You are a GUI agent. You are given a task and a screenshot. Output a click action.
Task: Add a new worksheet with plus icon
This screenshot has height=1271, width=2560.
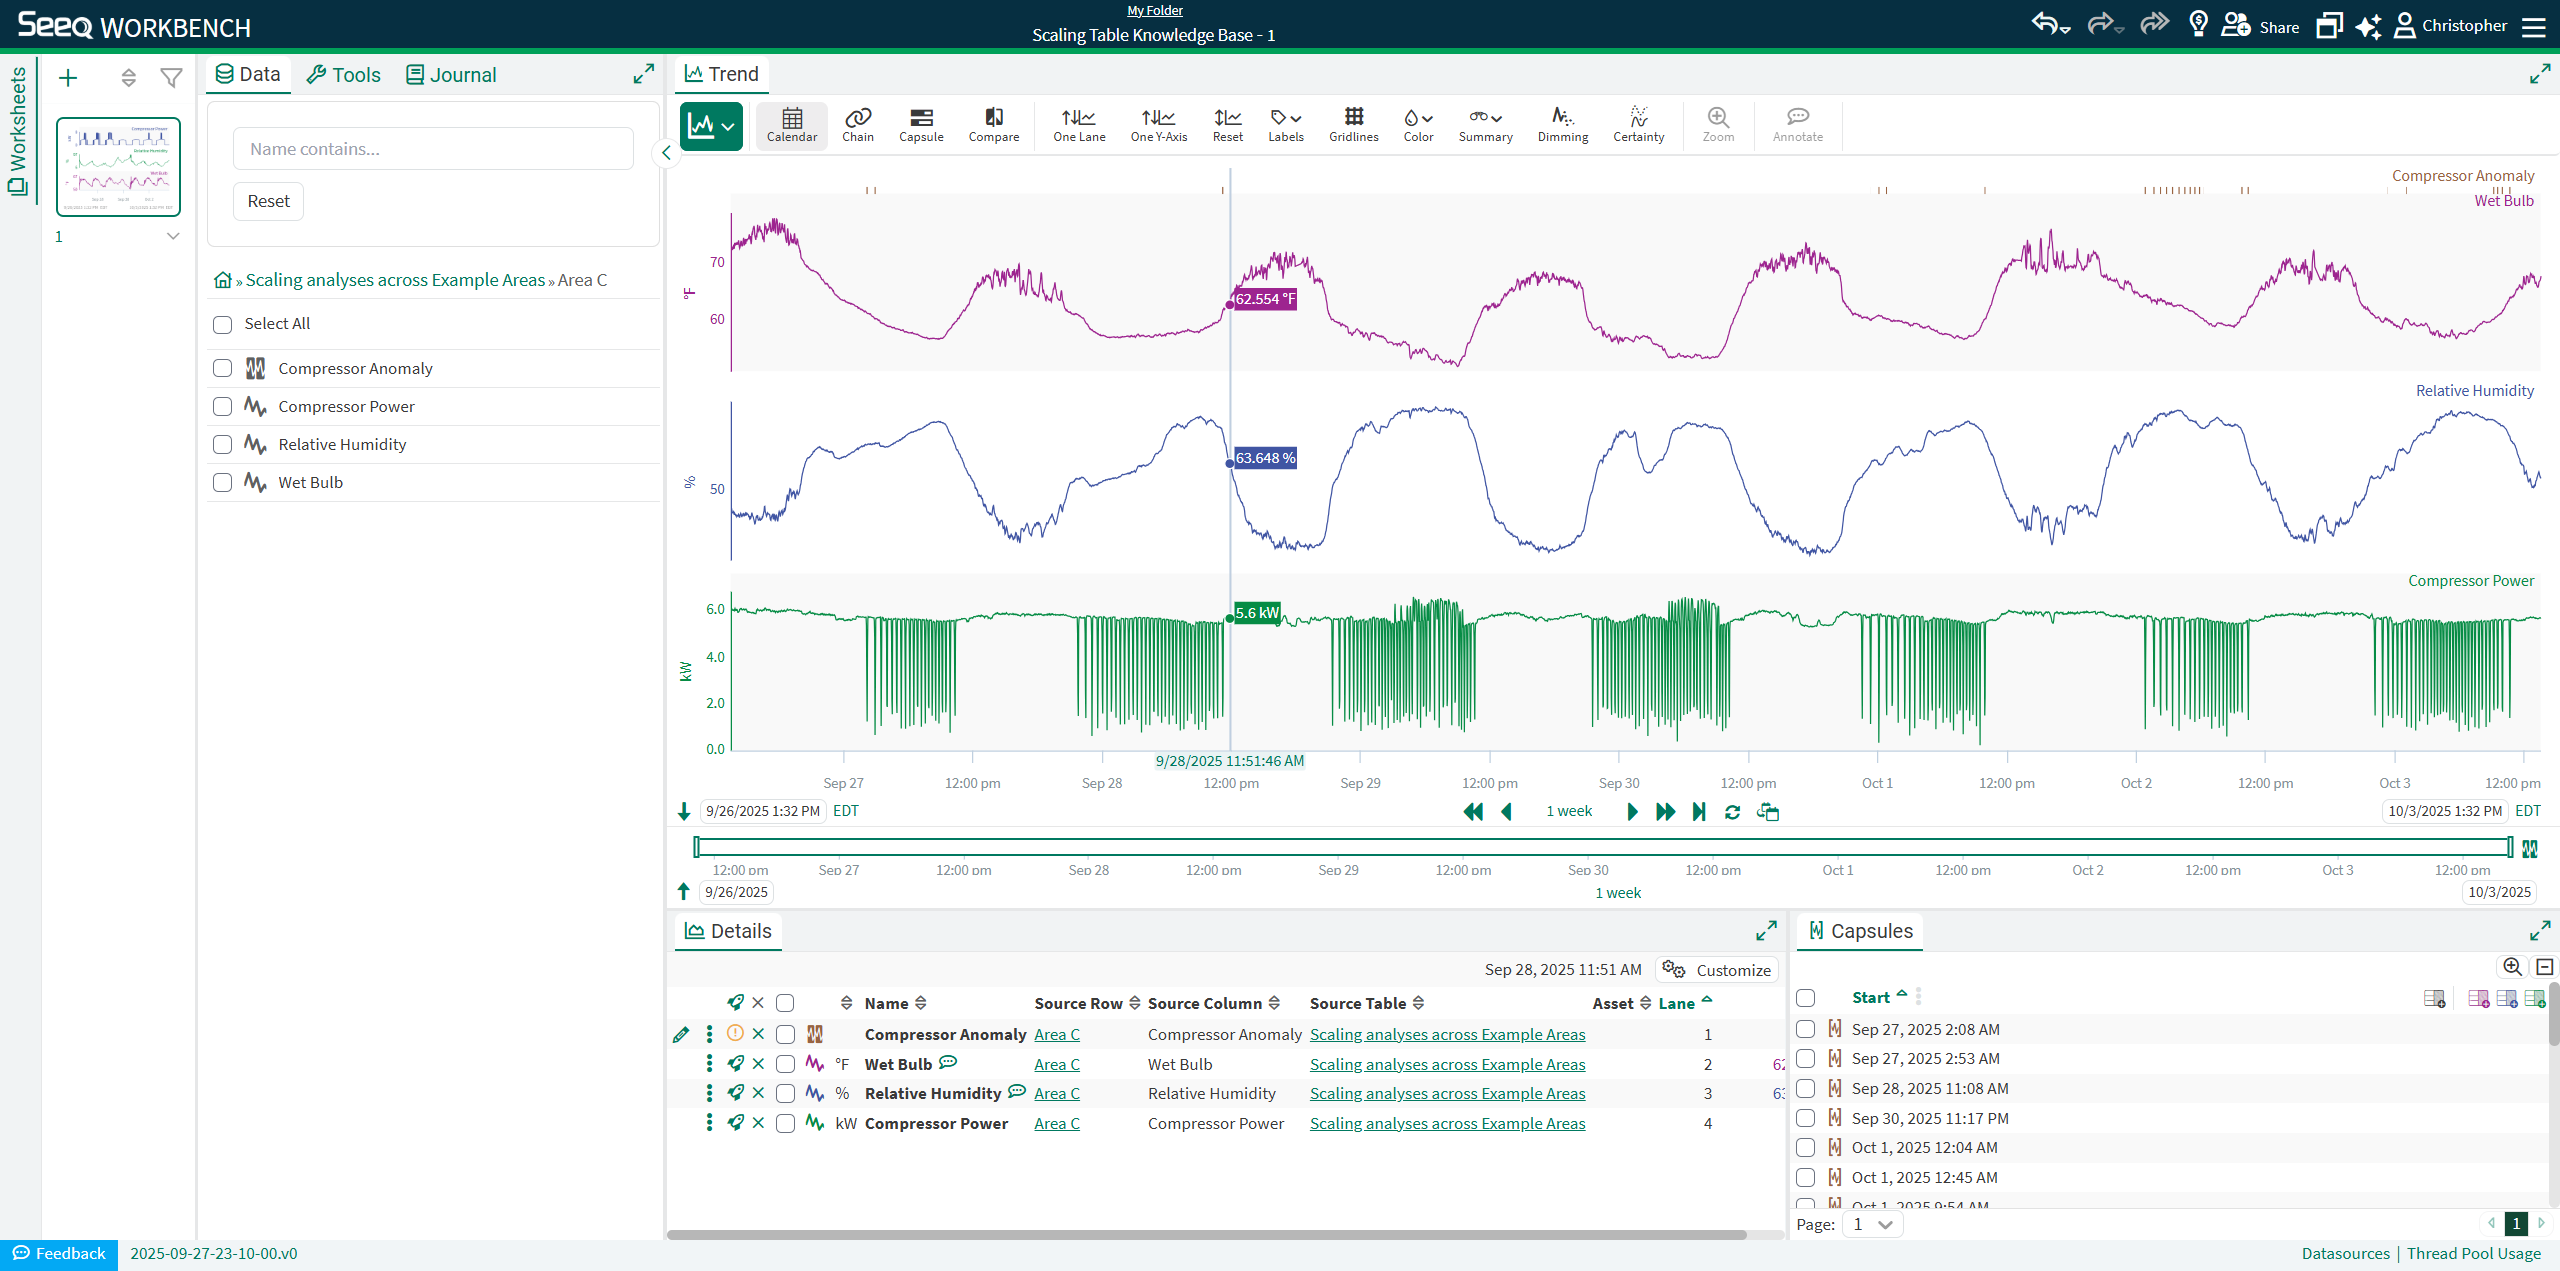tap(68, 78)
